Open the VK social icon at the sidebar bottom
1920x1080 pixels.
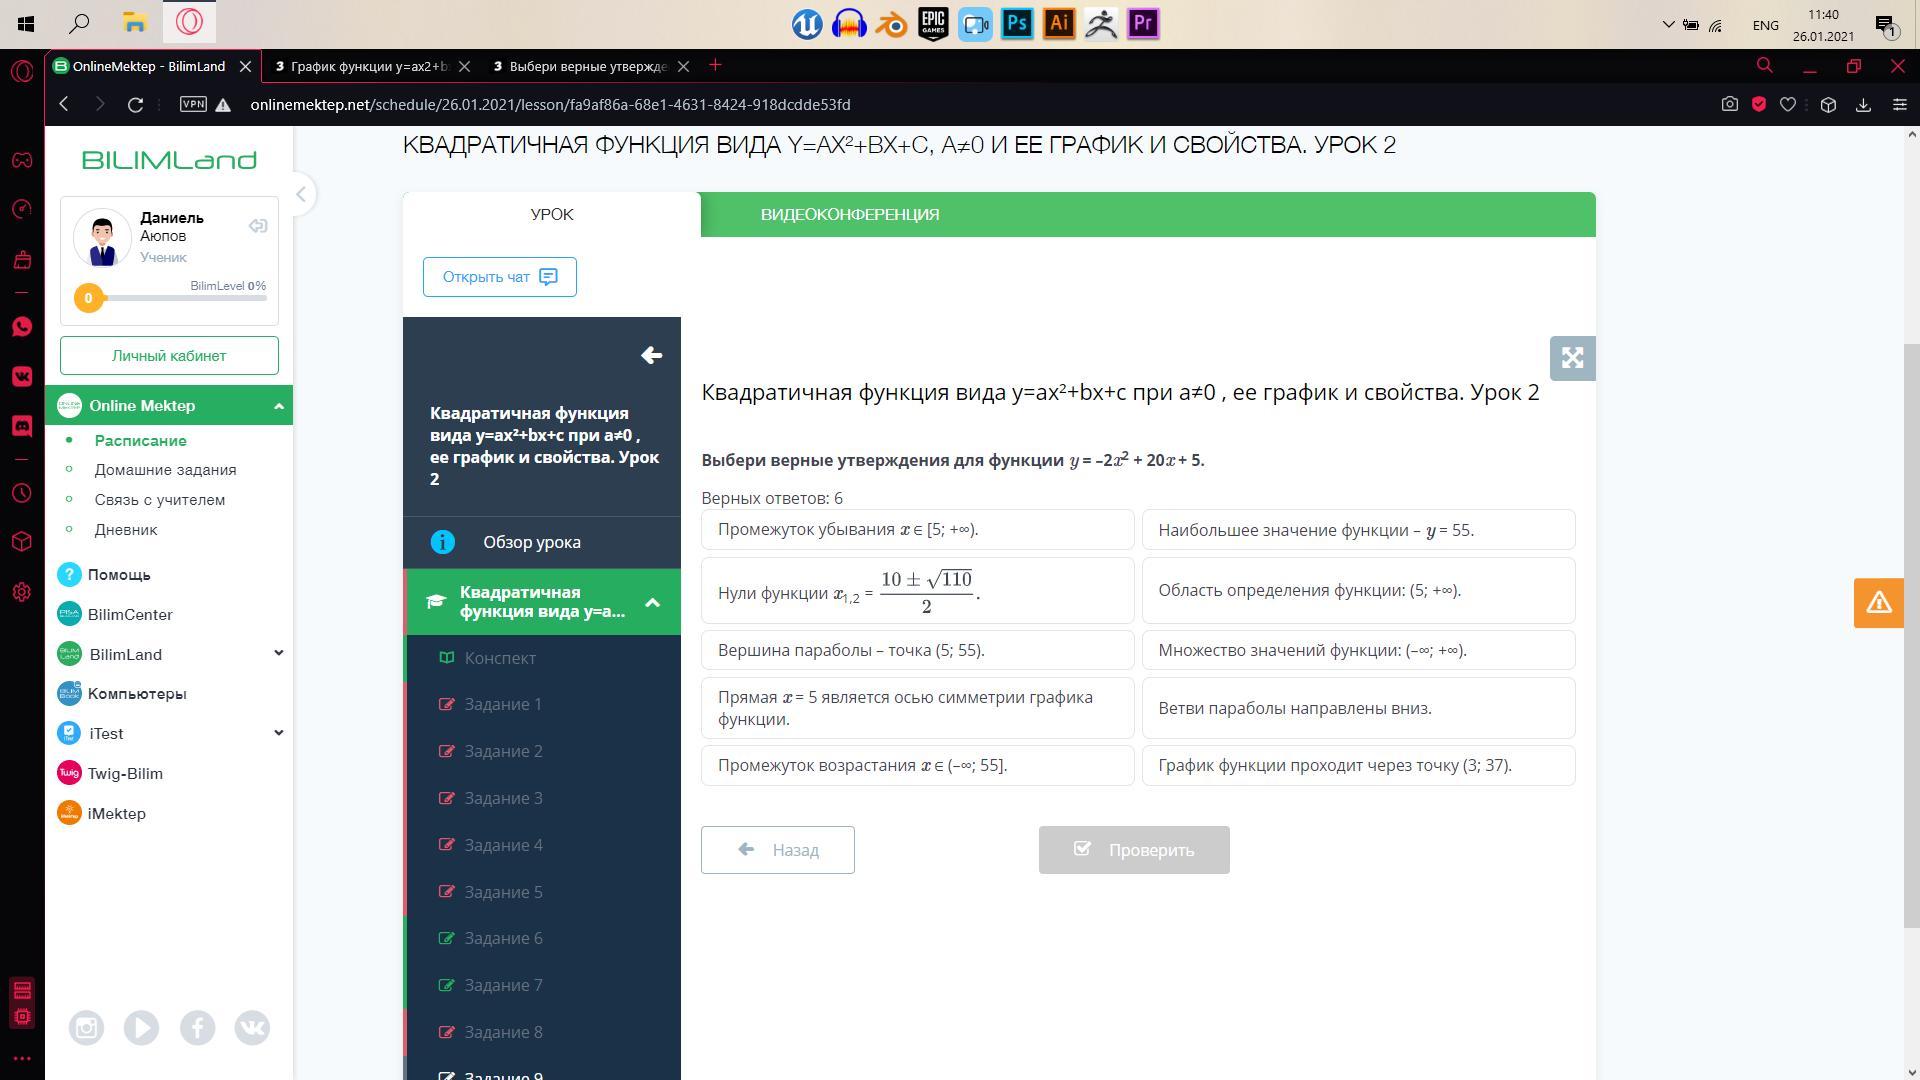click(x=252, y=1028)
